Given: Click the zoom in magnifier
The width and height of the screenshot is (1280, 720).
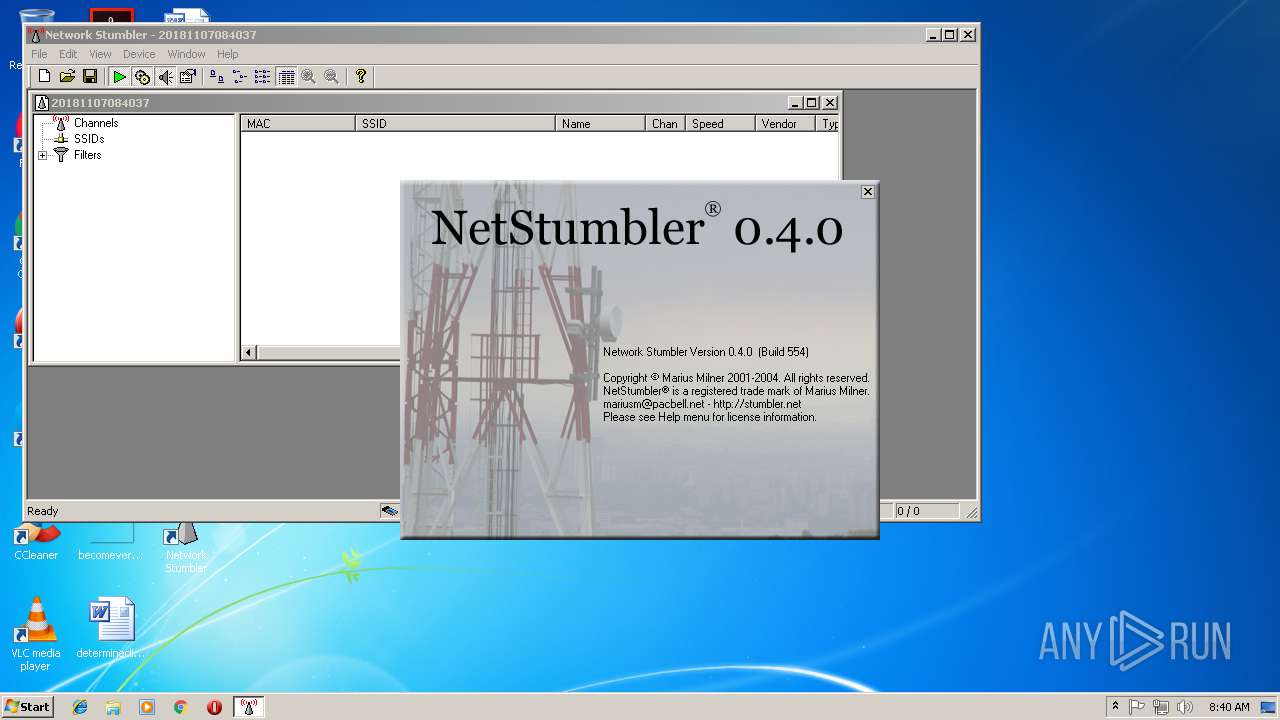Looking at the screenshot, I should pos(309,76).
